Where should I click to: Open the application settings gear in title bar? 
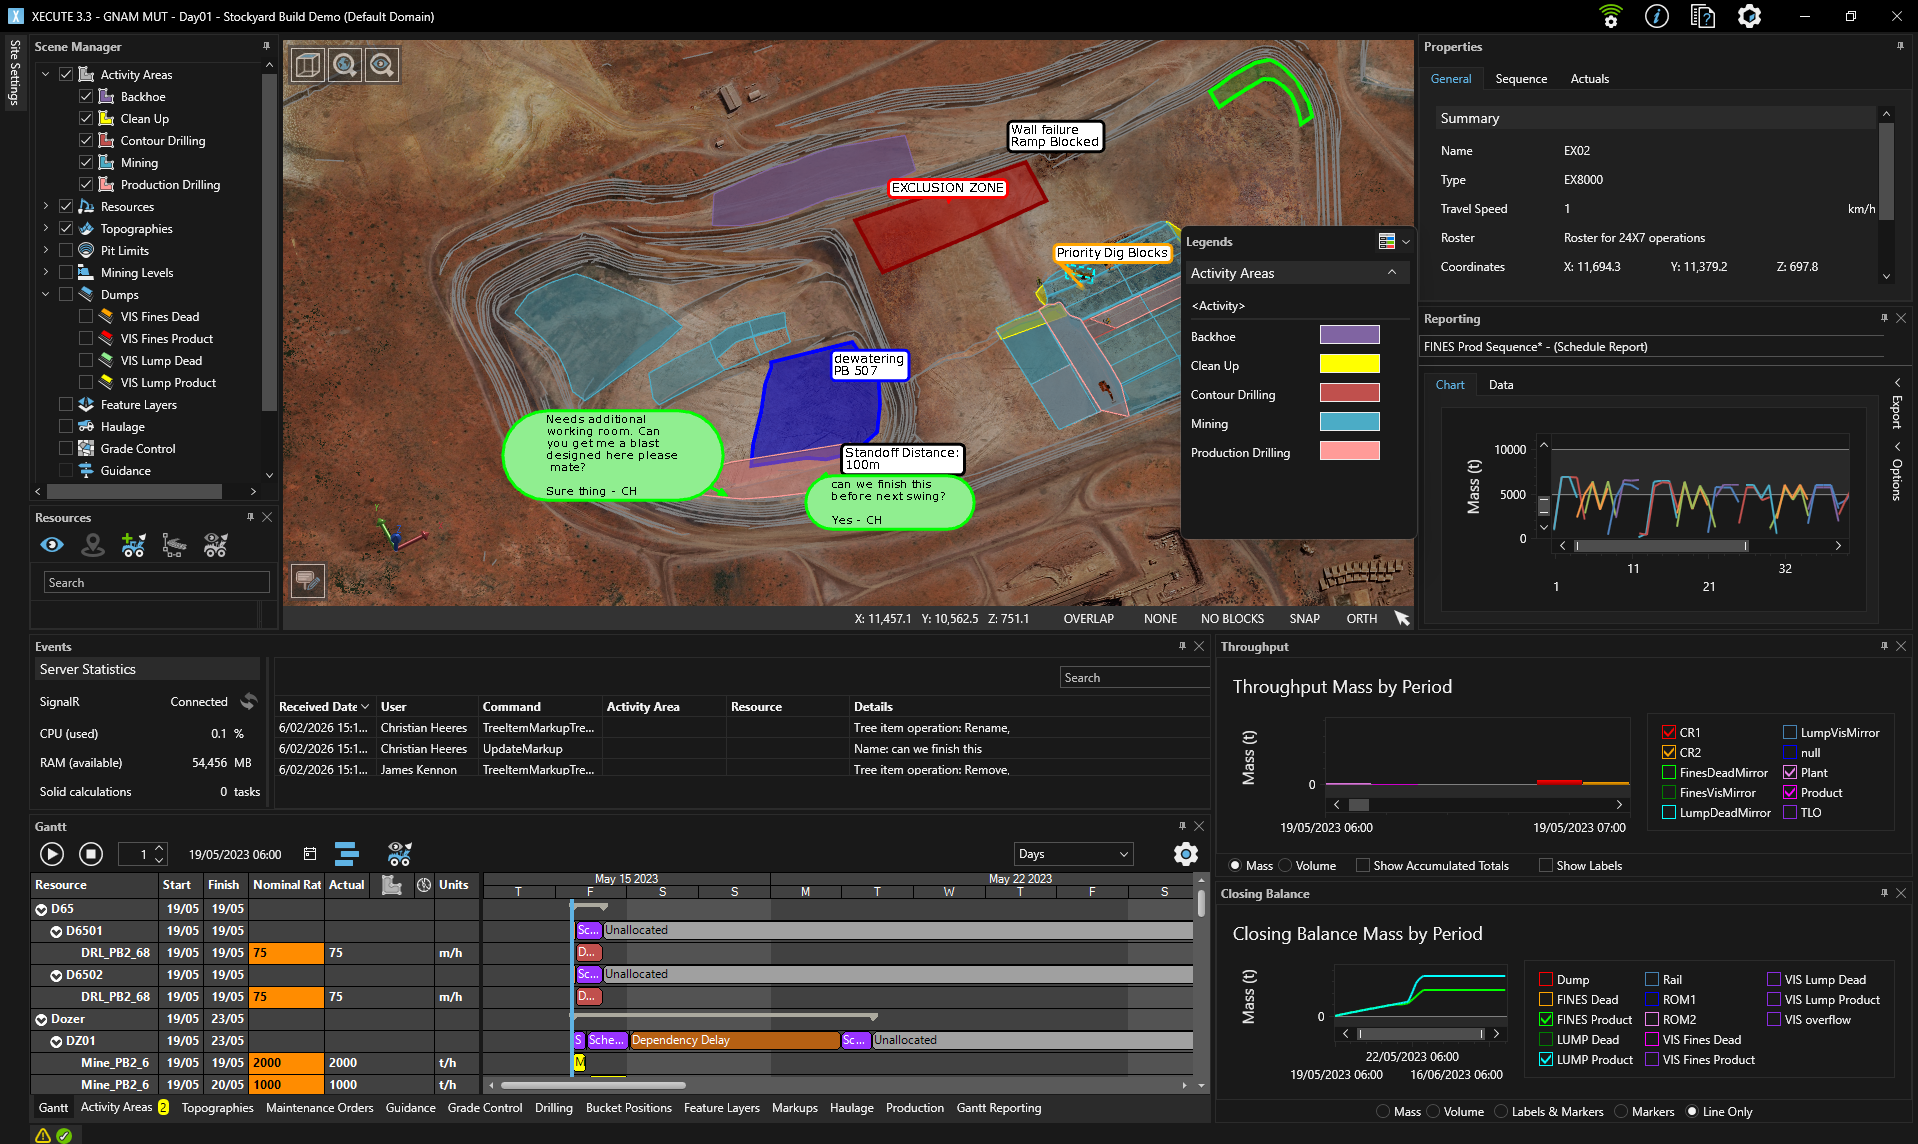[1749, 16]
